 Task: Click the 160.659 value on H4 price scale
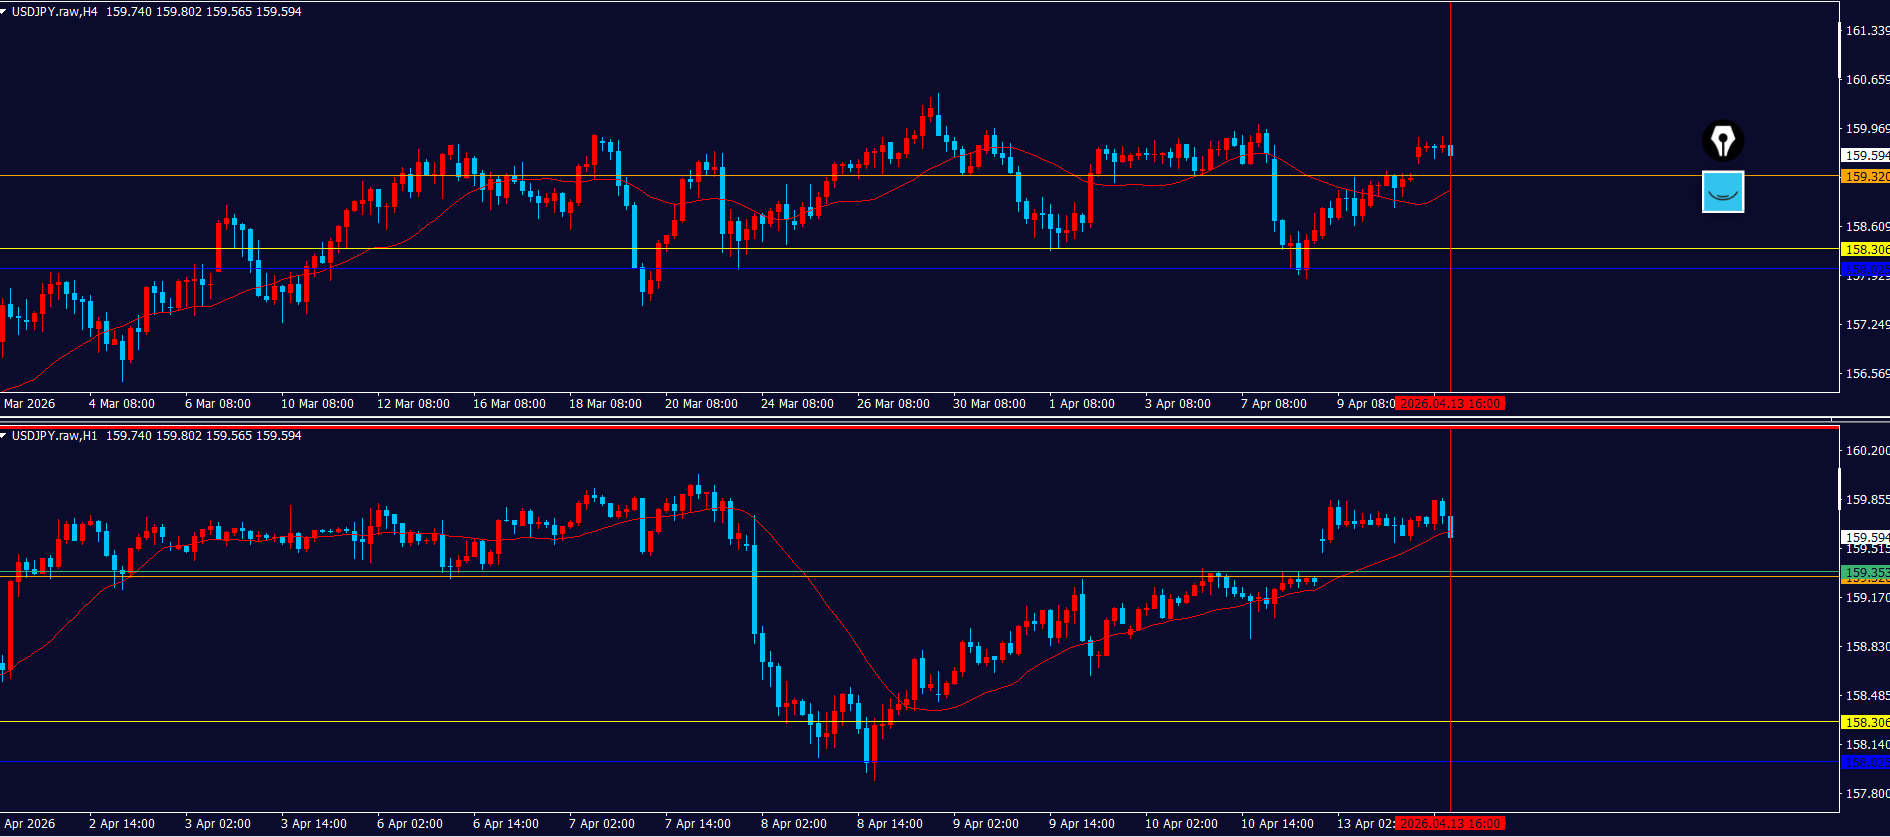click(1866, 80)
